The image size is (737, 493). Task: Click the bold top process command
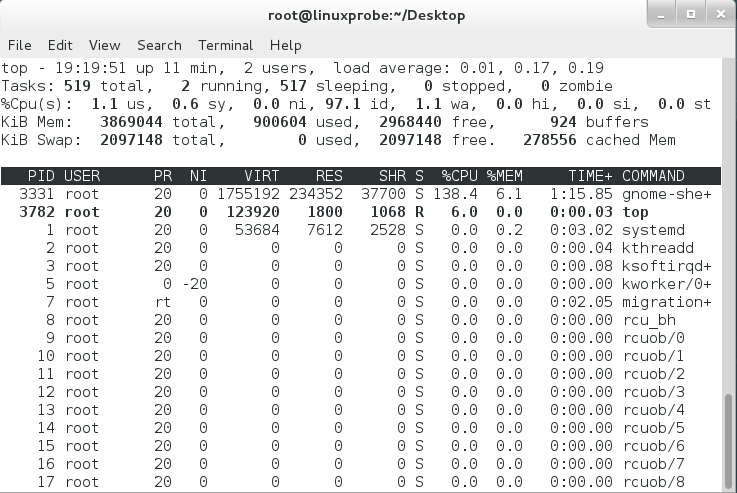tap(635, 212)
